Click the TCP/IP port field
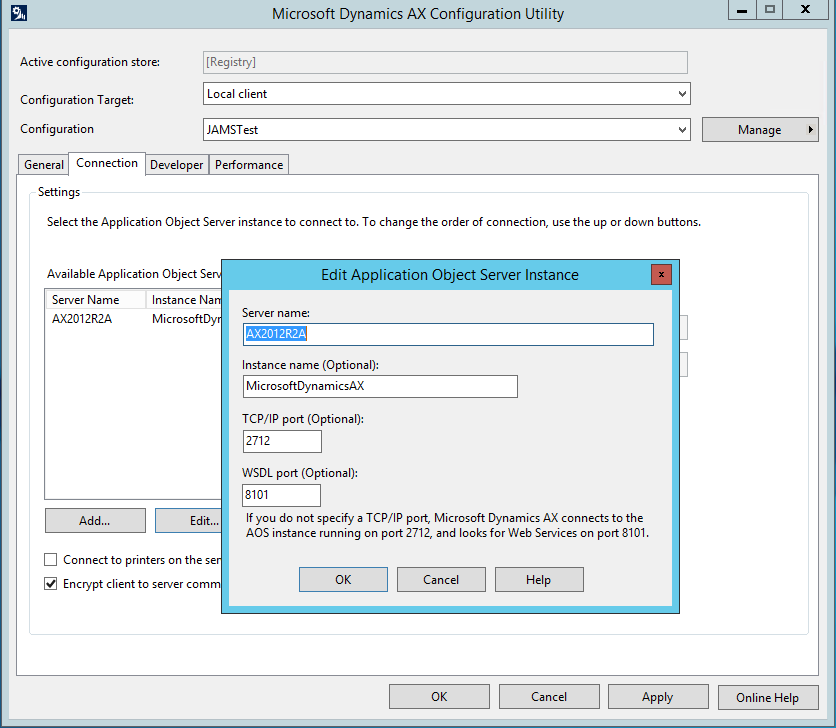The image size is (836, 728). coord(282,442)
